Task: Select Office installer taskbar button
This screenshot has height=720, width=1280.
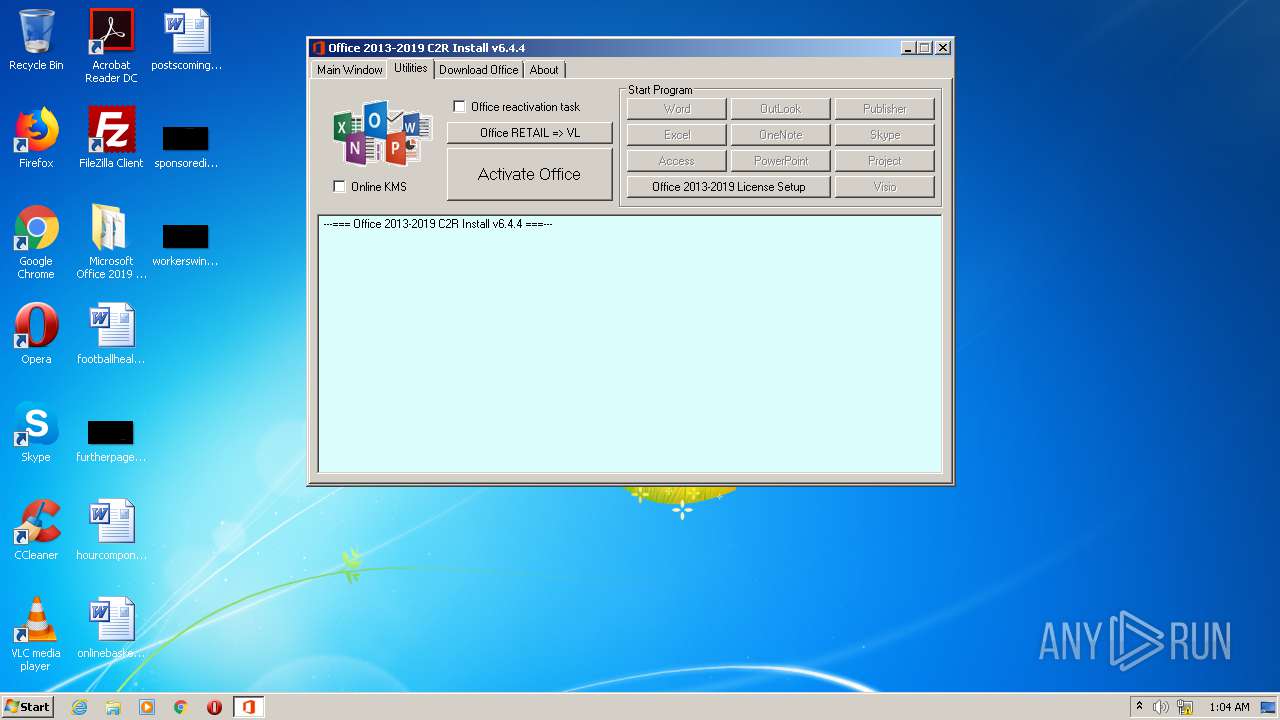Action: click(x=248, y=707)
